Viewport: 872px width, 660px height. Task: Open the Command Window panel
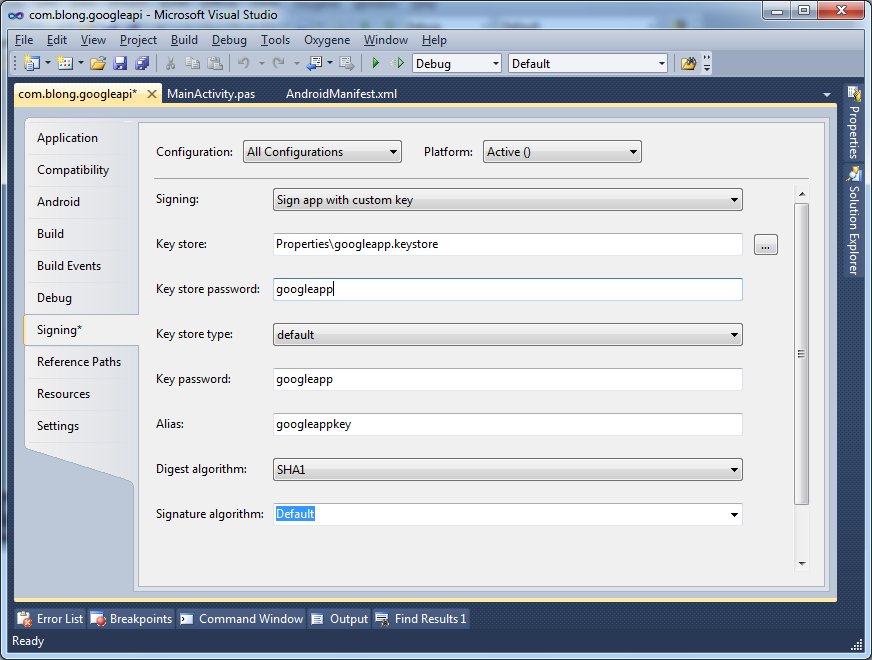(241, 619)
